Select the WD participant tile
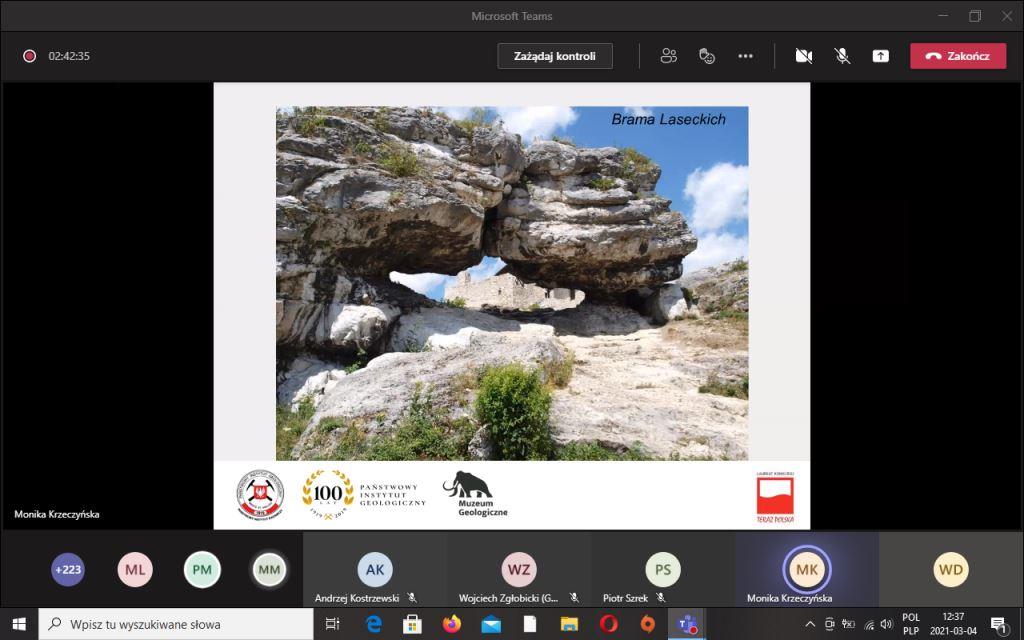 pyautogui.click(x=951, y=570)
